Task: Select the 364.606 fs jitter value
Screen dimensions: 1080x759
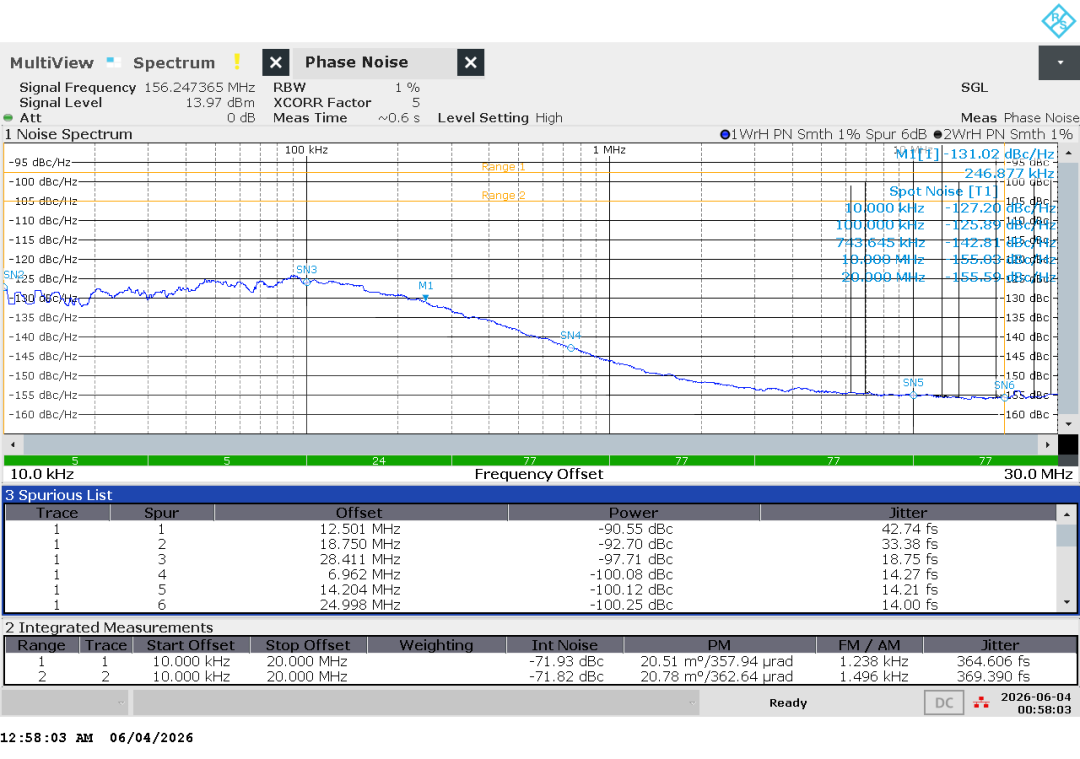Action: 993,661
